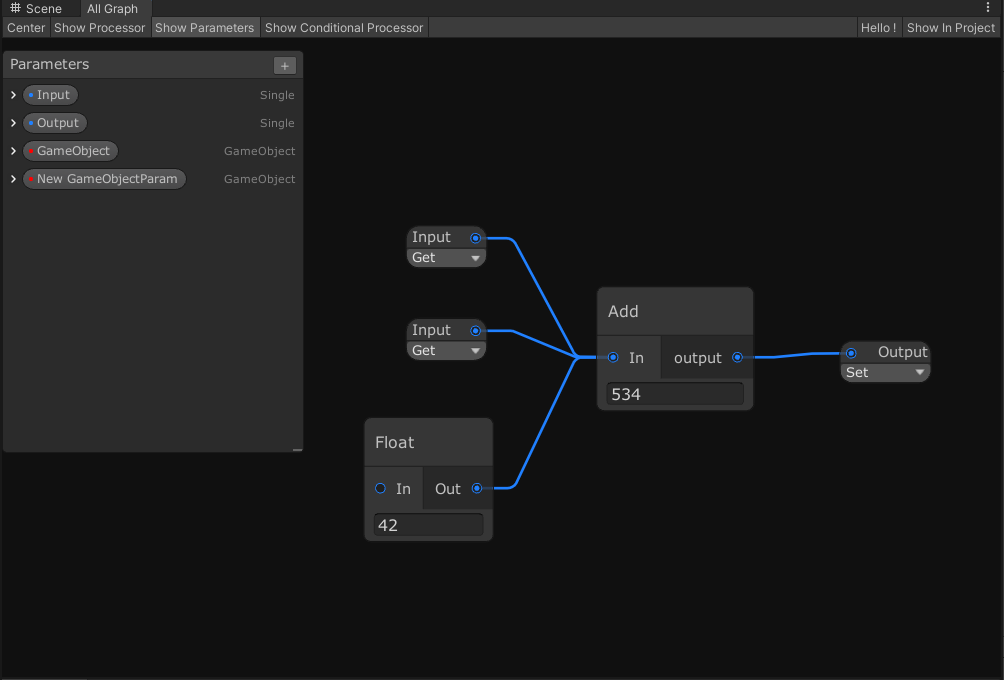
Task: Toggle Show Conditional Processor view
Action: (344, 28)
